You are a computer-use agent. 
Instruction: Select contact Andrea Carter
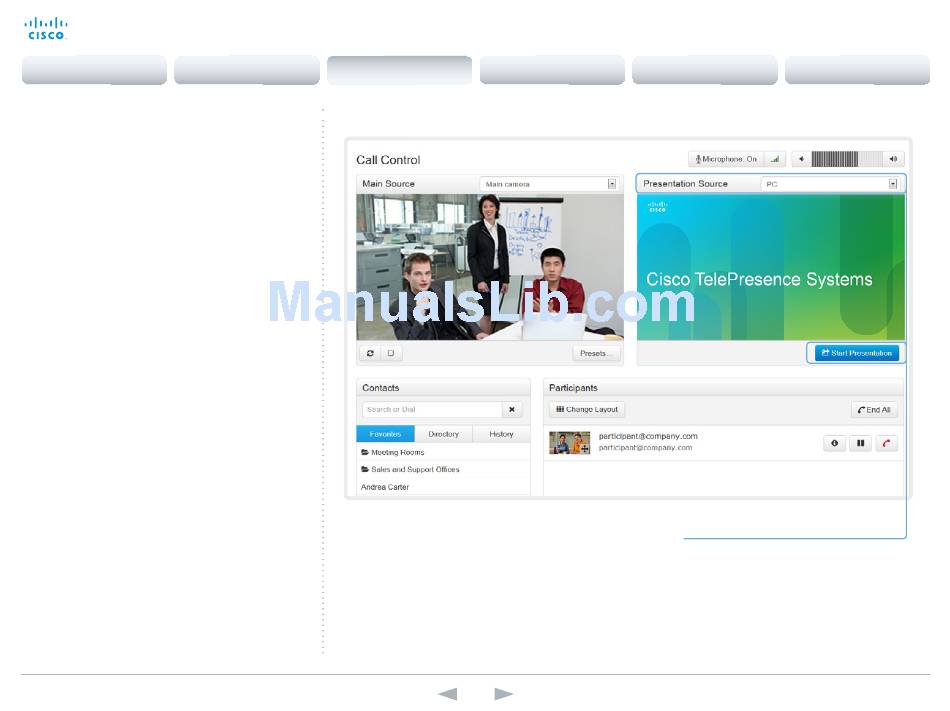pyautogui.click(x=443, y=487)
